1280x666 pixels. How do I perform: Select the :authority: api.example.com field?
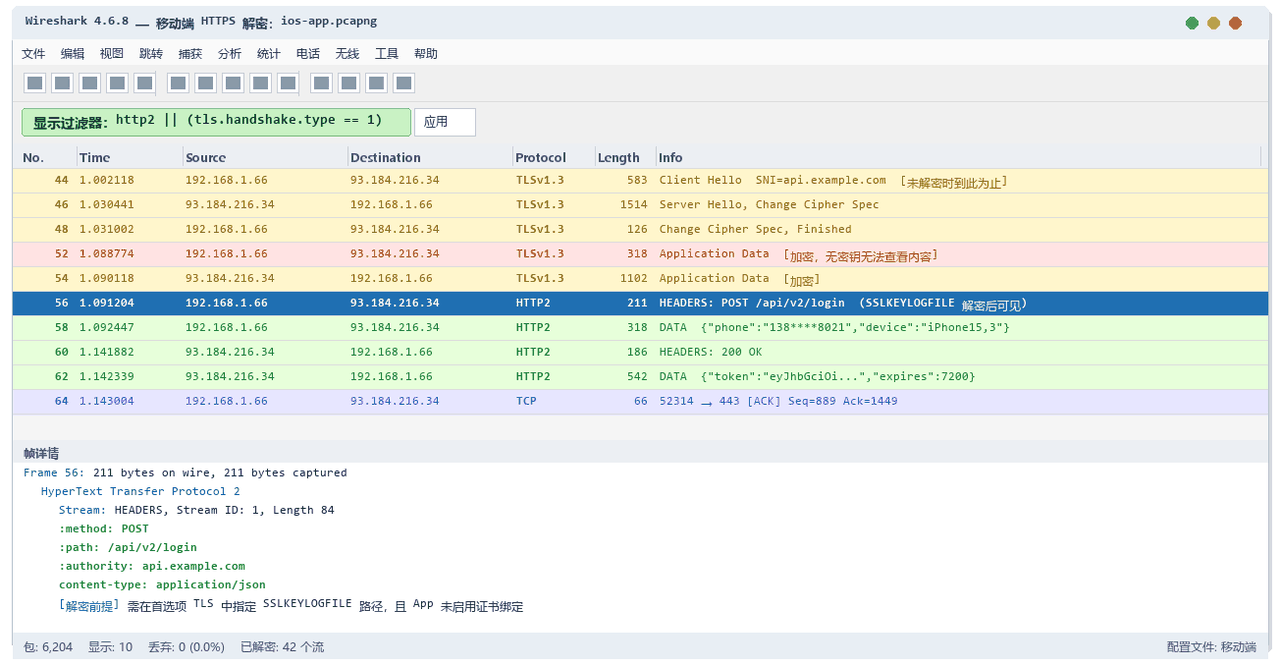coord(152,566)
